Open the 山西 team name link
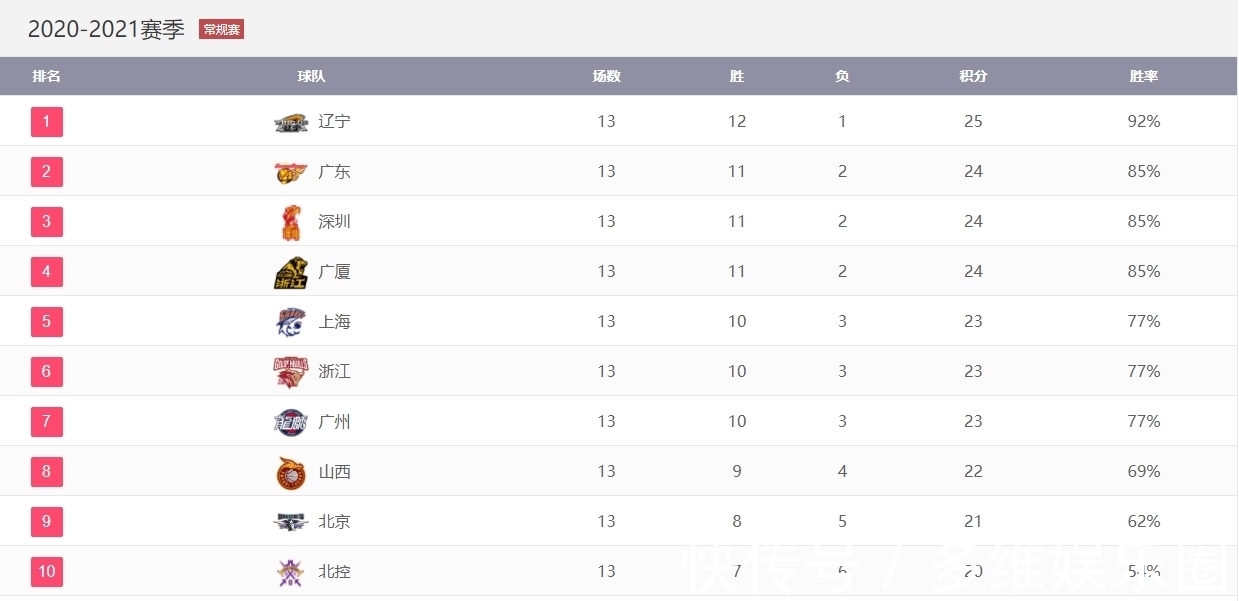The height and width of the screenshot is (601, 1239). (x=335, y=472)
